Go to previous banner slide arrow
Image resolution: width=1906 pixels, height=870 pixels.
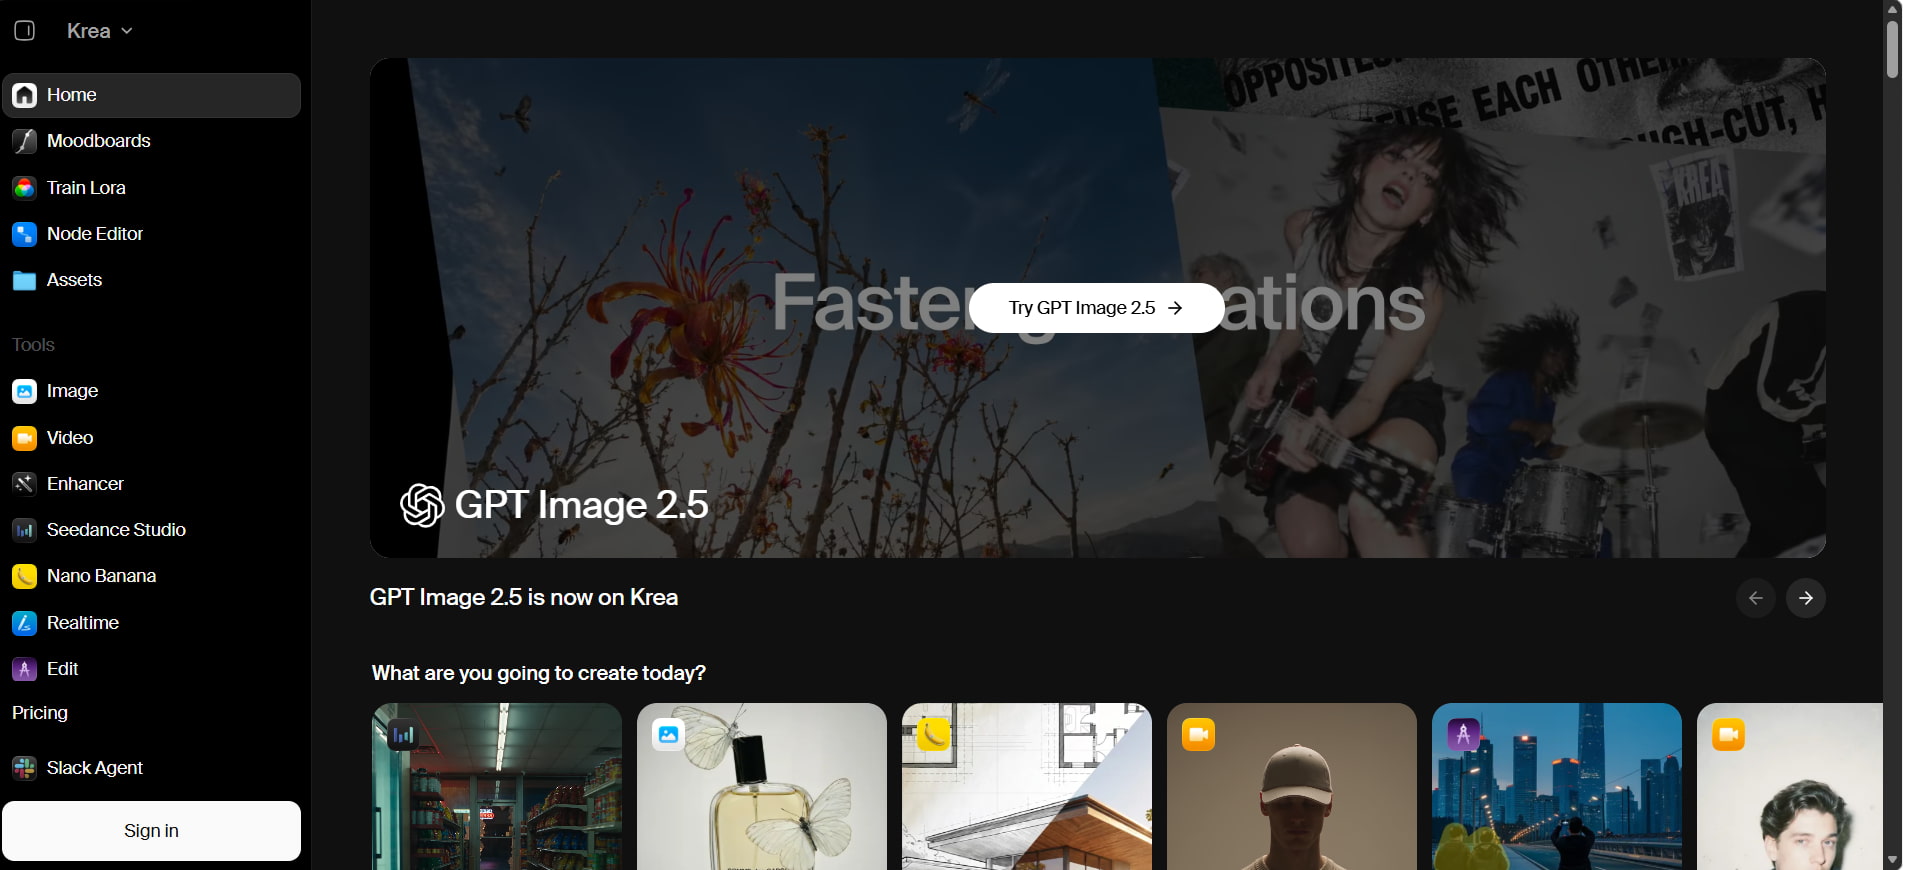[x=1756, y=598]
